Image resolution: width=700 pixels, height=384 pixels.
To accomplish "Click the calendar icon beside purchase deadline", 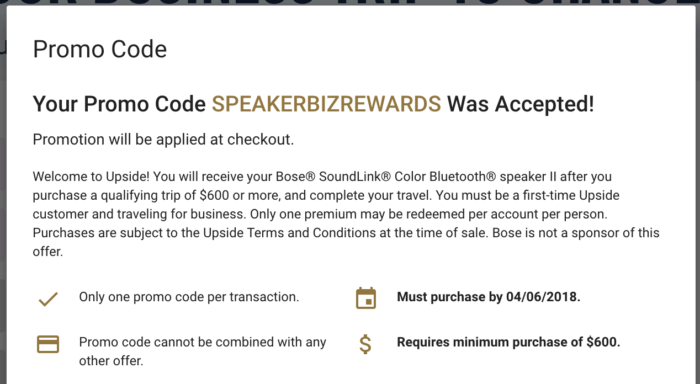I will coord(366,298).
